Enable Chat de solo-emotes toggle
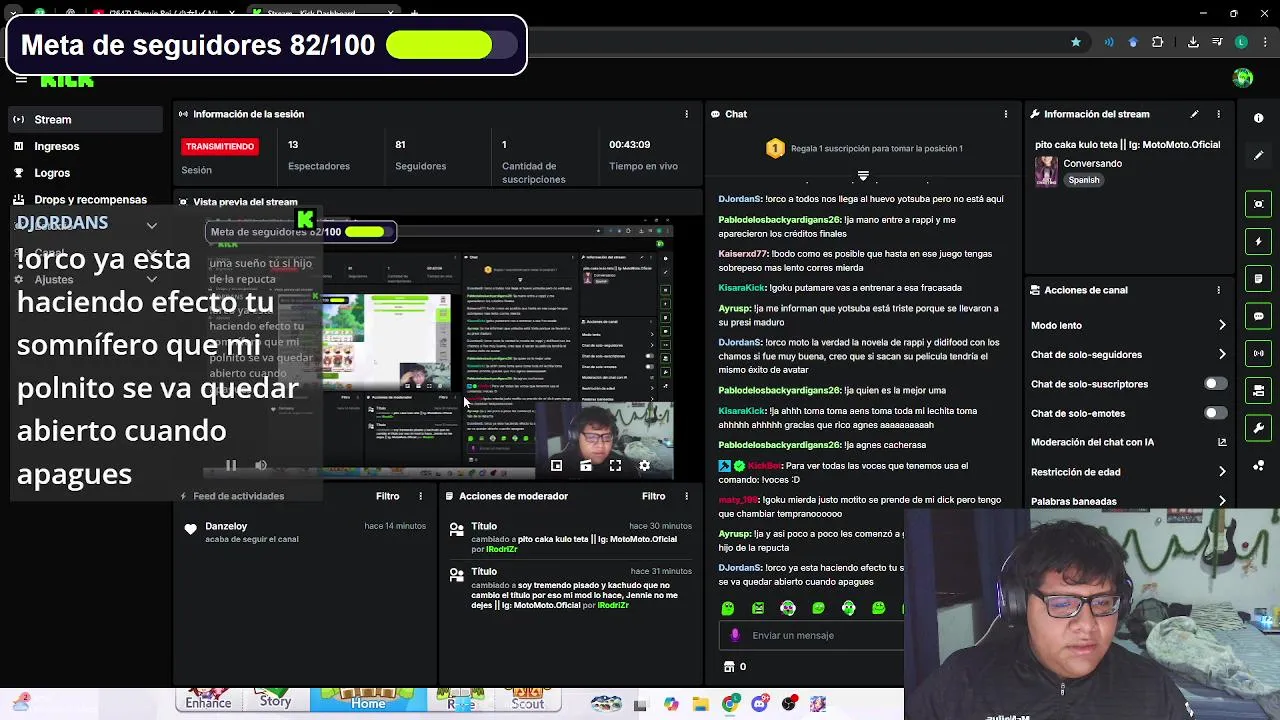This screenshot has width=1280, height=720. (1215, 413)
